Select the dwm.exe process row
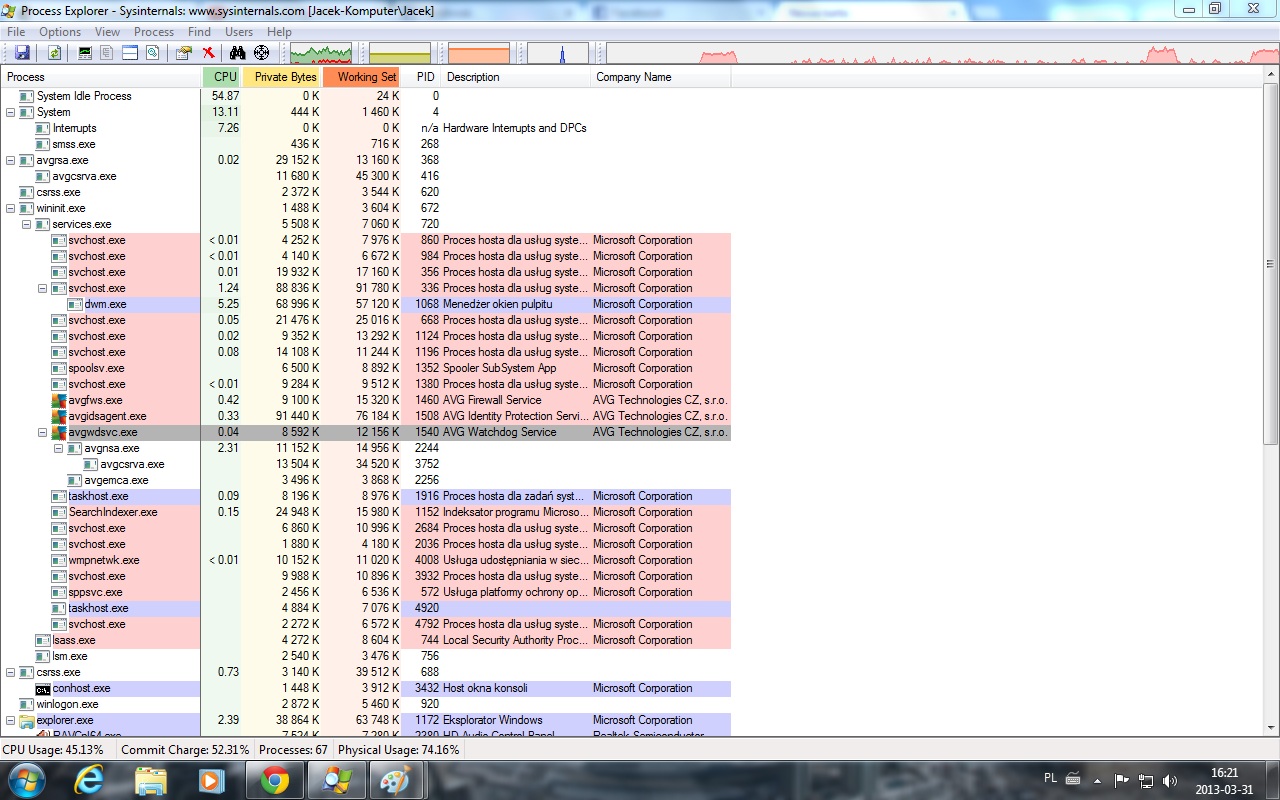Screen dimensions: 1280x800 (366, 304)
